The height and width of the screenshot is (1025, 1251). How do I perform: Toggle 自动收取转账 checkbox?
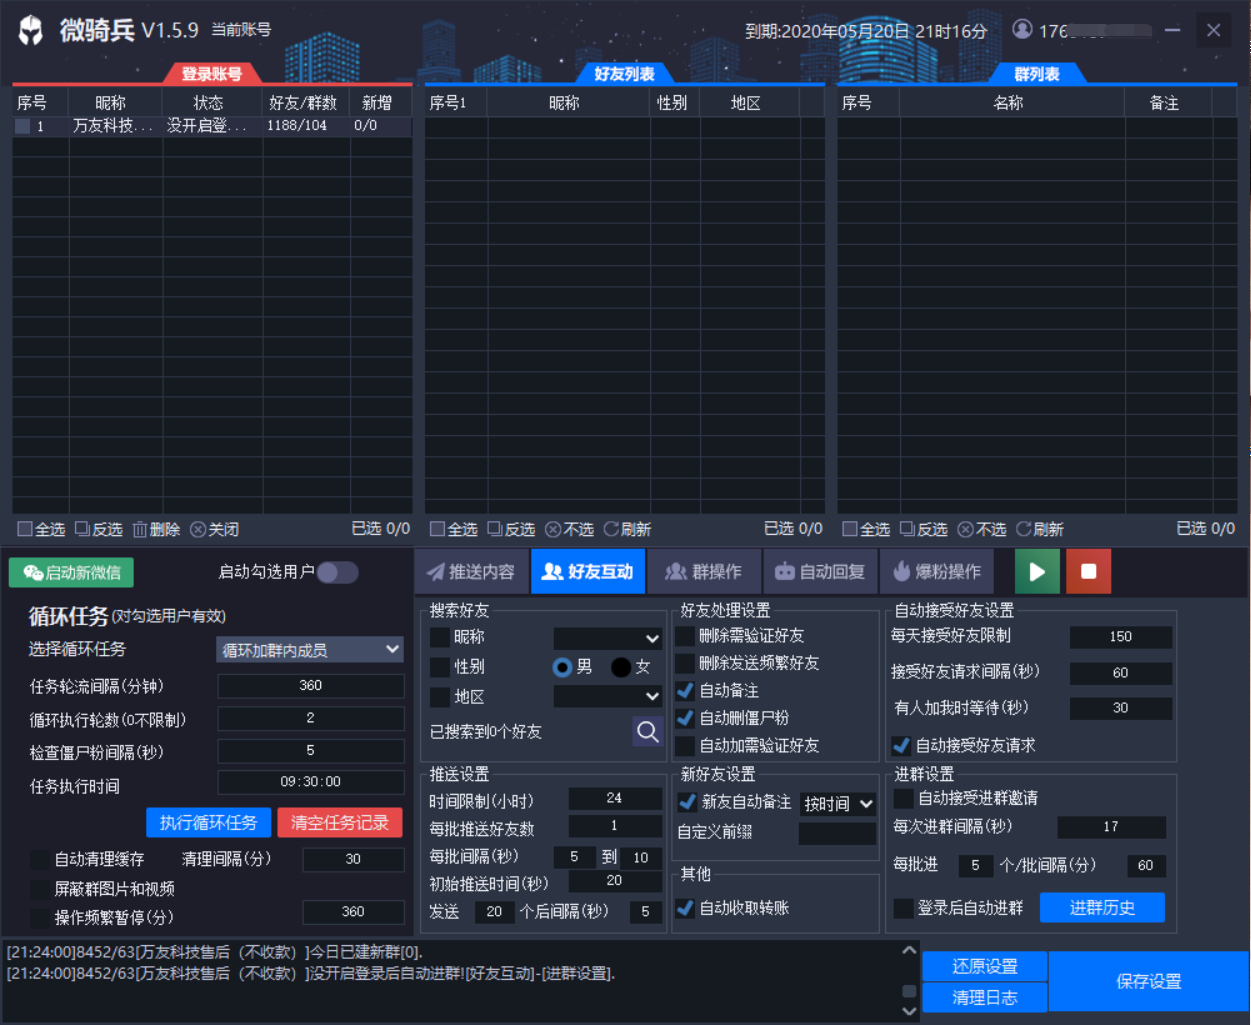pyautogui.click(x=685, y=908)
